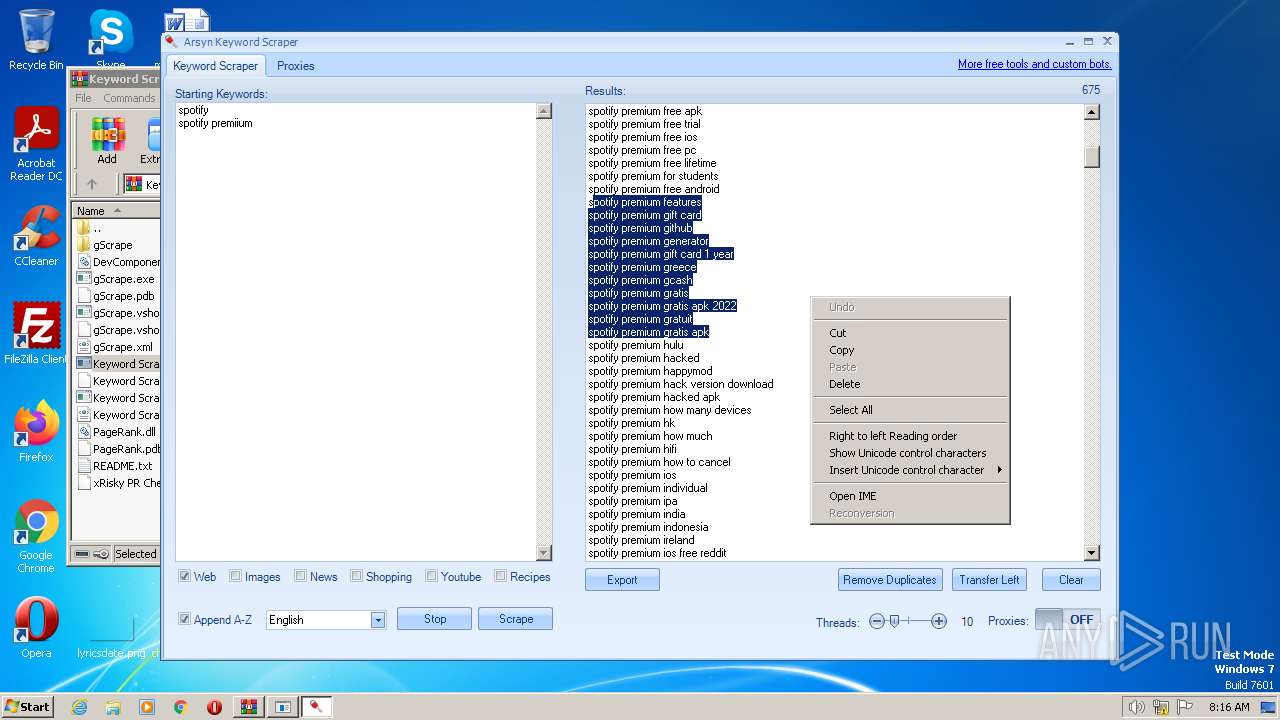1280x720 pixels.
Task: Click the Stop button
Action: (435, 619)
